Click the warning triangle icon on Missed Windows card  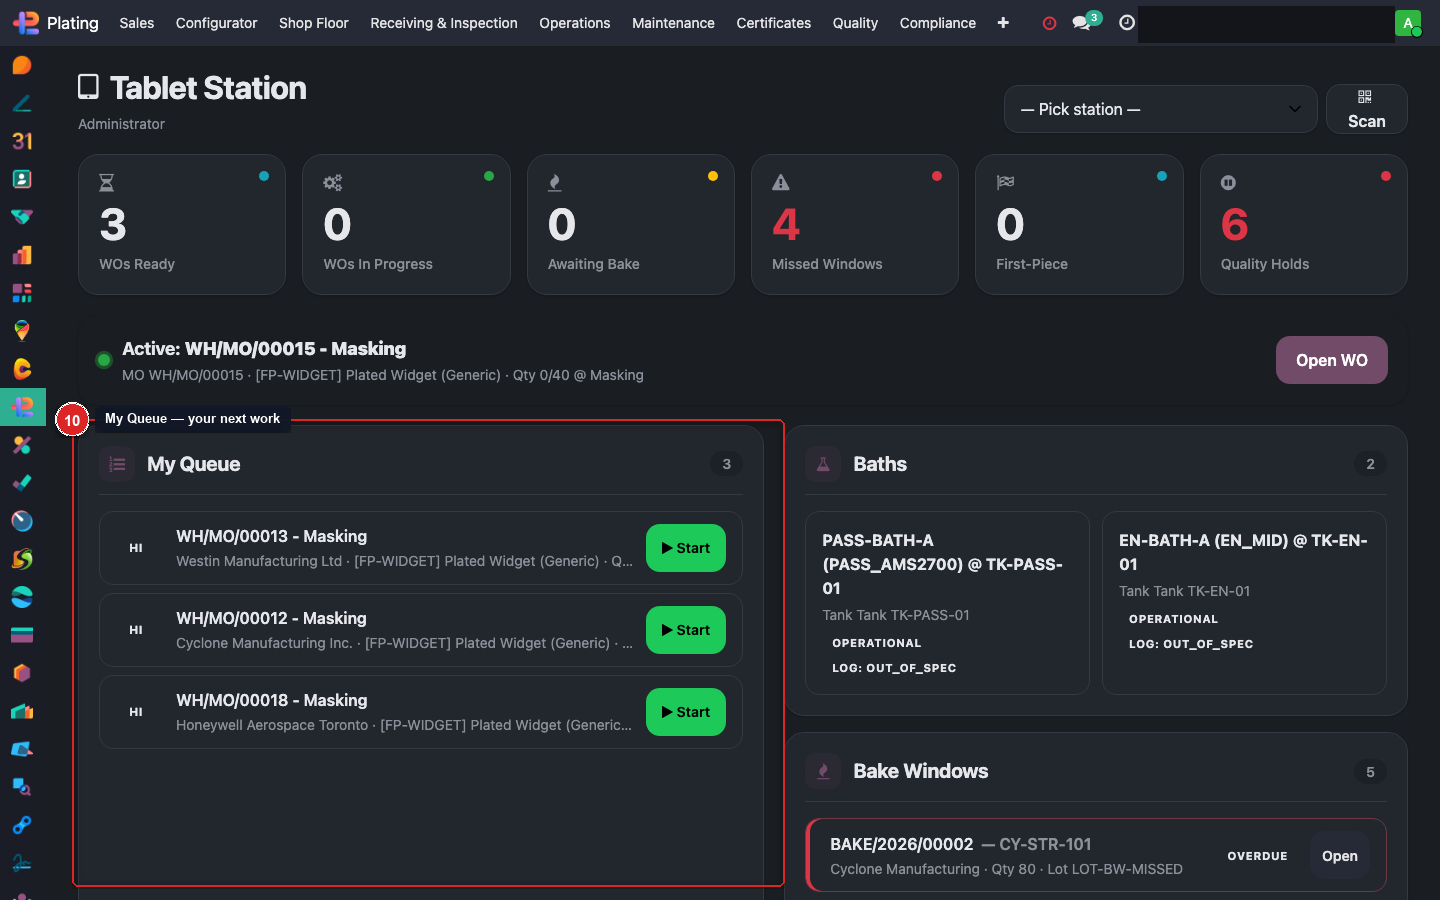click(780, 182)
